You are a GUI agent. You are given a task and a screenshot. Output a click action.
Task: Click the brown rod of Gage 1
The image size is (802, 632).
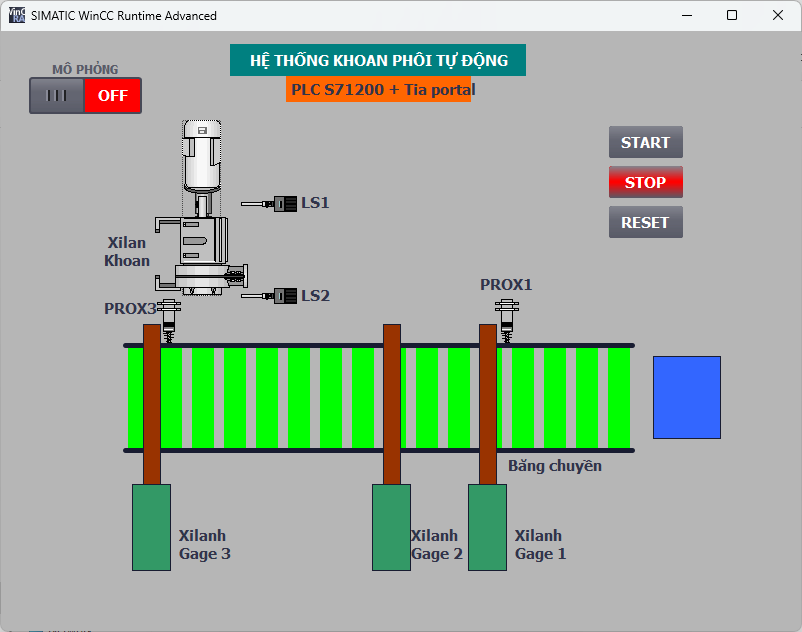(488, 404)
